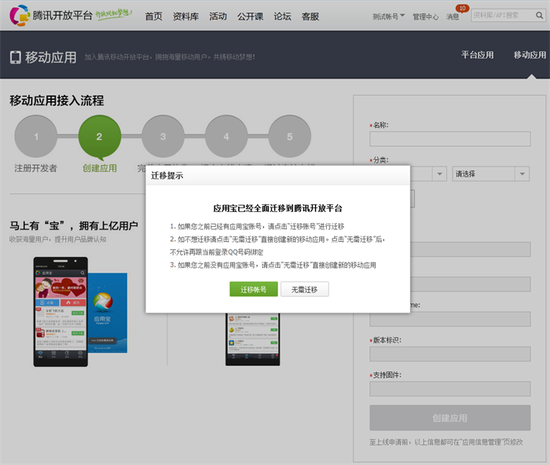The image size is (550, 465).
Task: Open 公开课 navigation item
Action: [250, 16]
